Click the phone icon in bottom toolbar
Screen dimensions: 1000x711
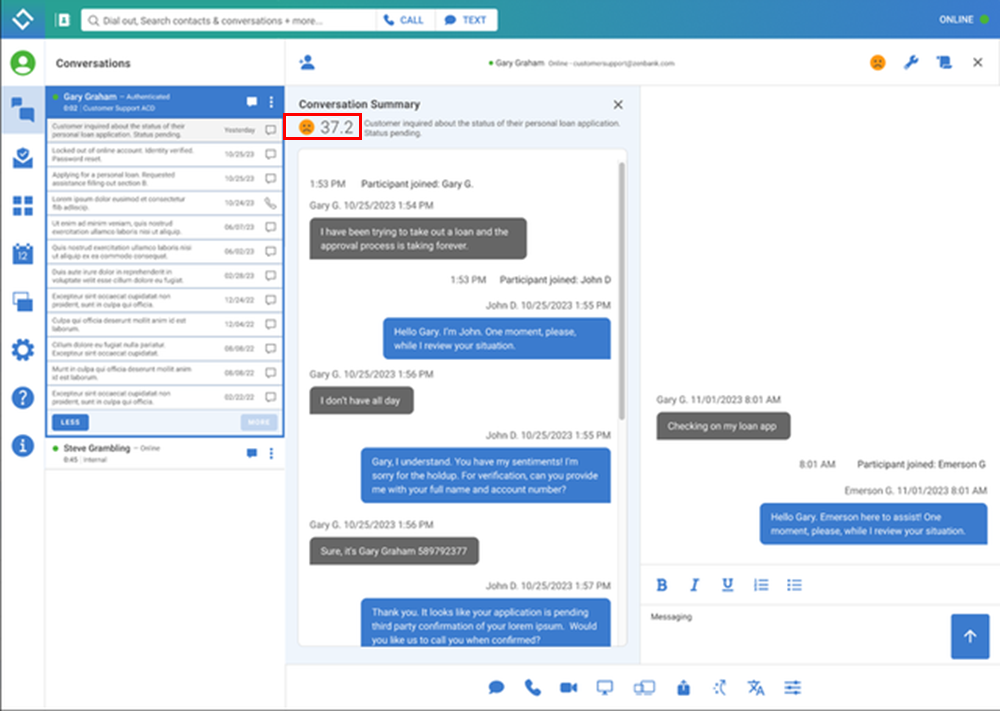point(532,688)
